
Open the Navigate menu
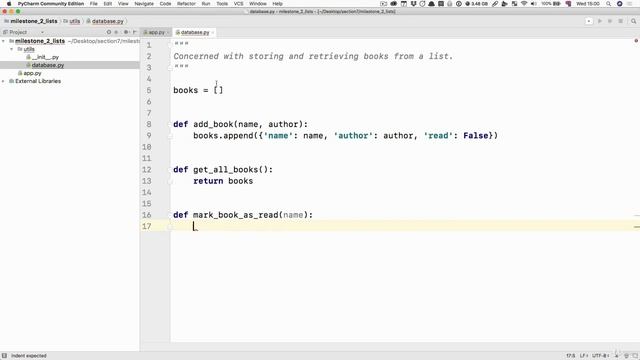[144, 4]
